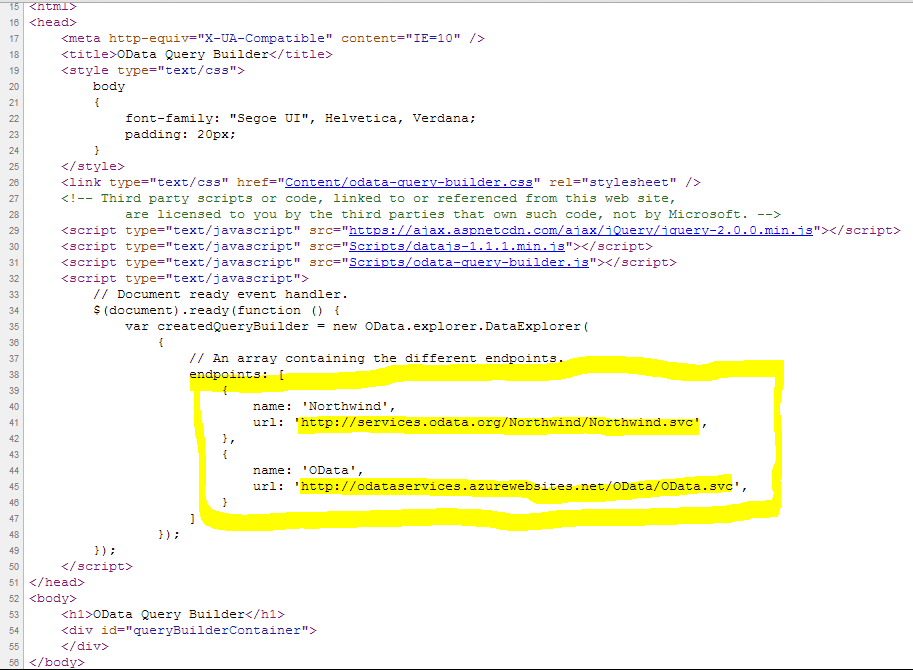Open the Content/odata-query-builder.css stylesheet link
913x670 pixels.
409,182
